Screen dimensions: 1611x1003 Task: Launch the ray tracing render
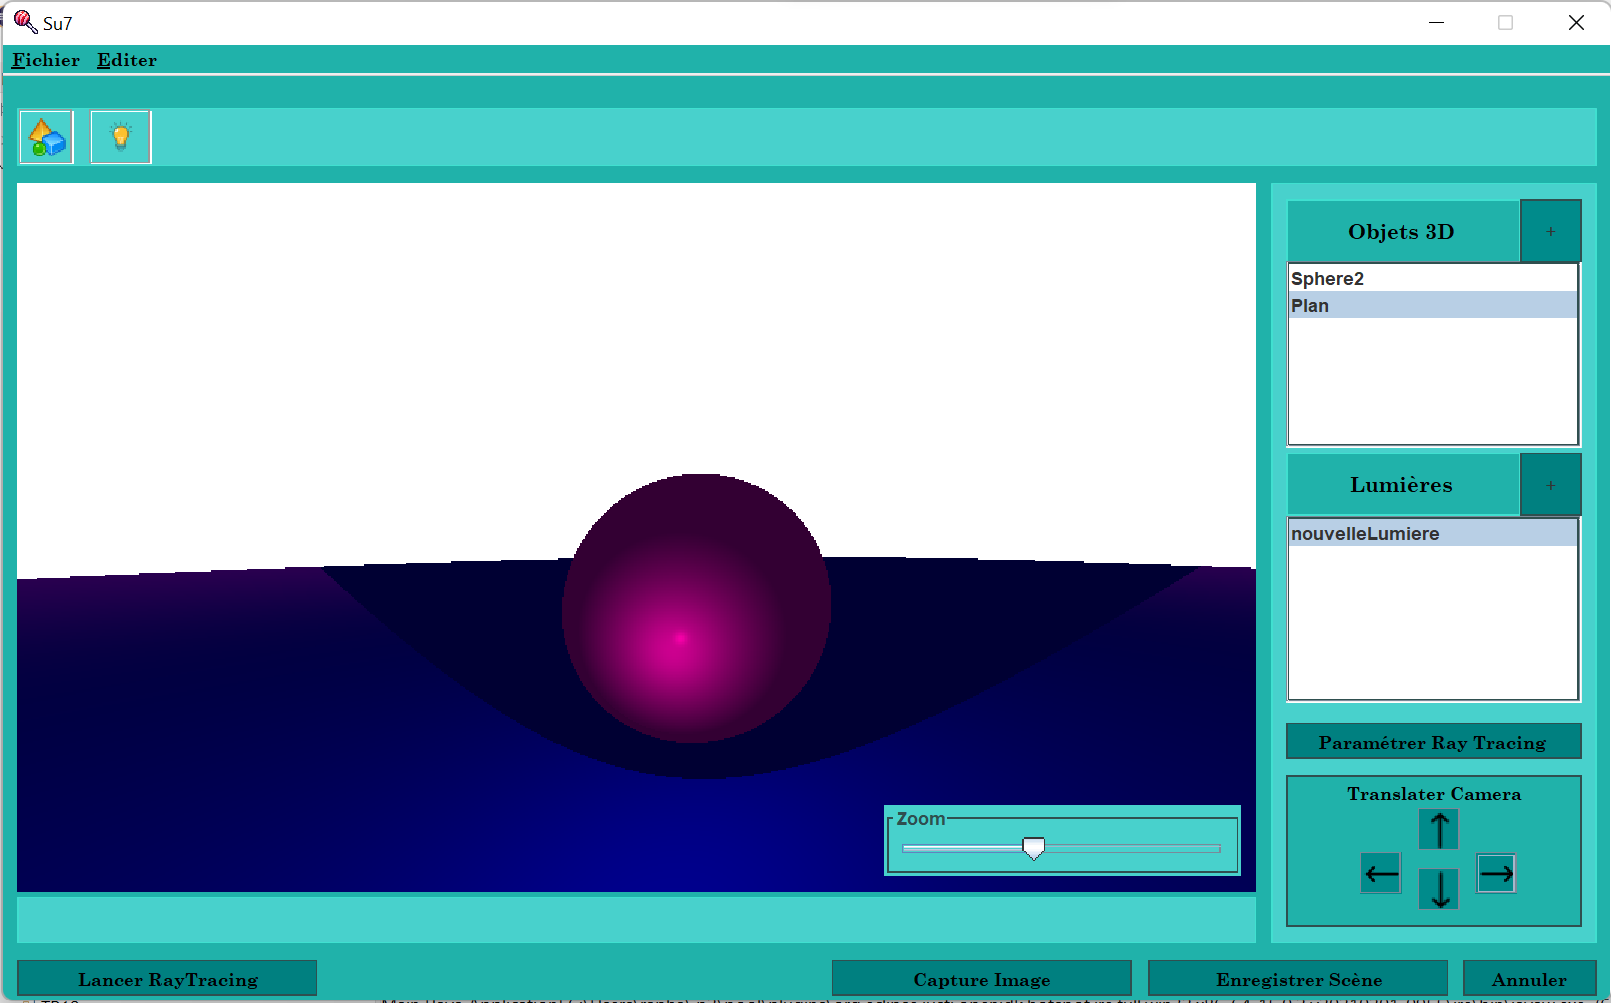click(x=168, y=978)
